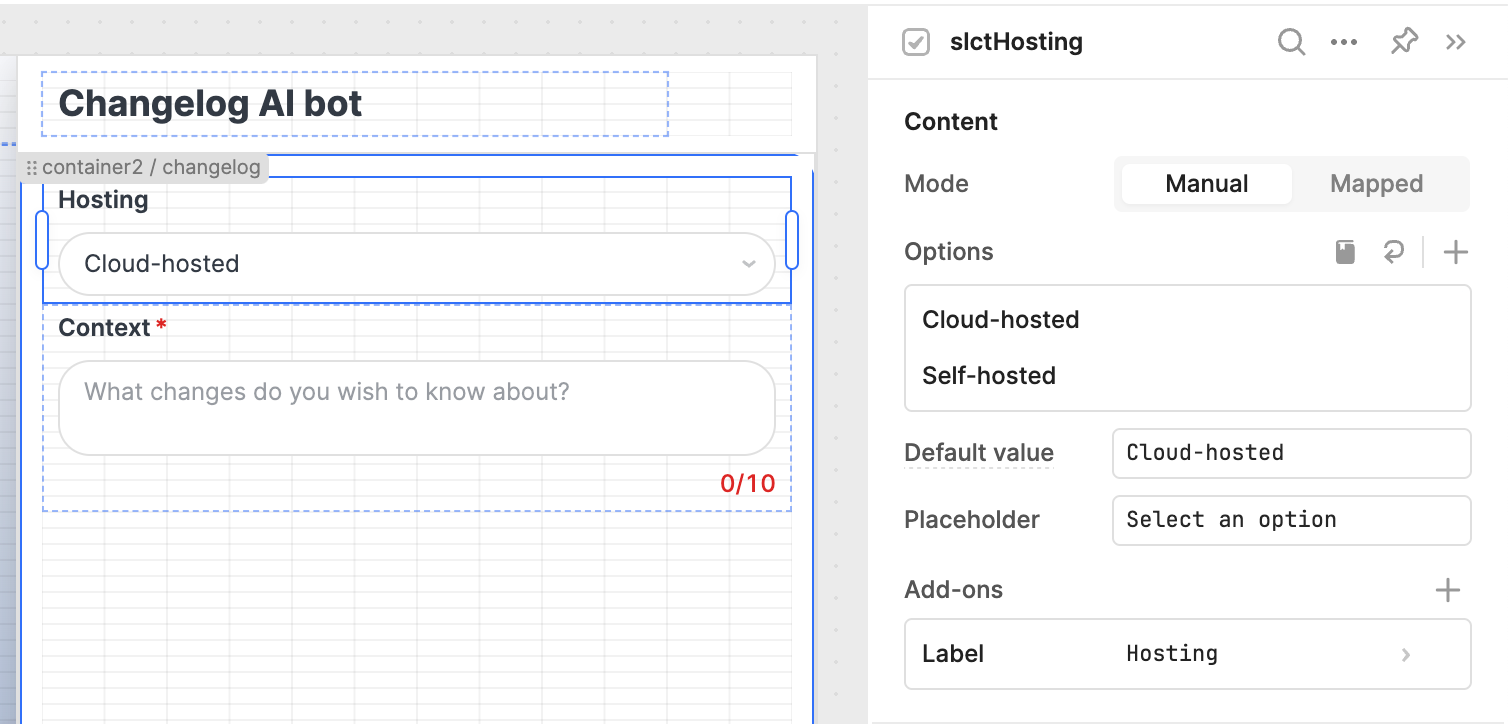Open the options book icon
Screen dimensions: 1508x724
click(x=1346, y=252)
